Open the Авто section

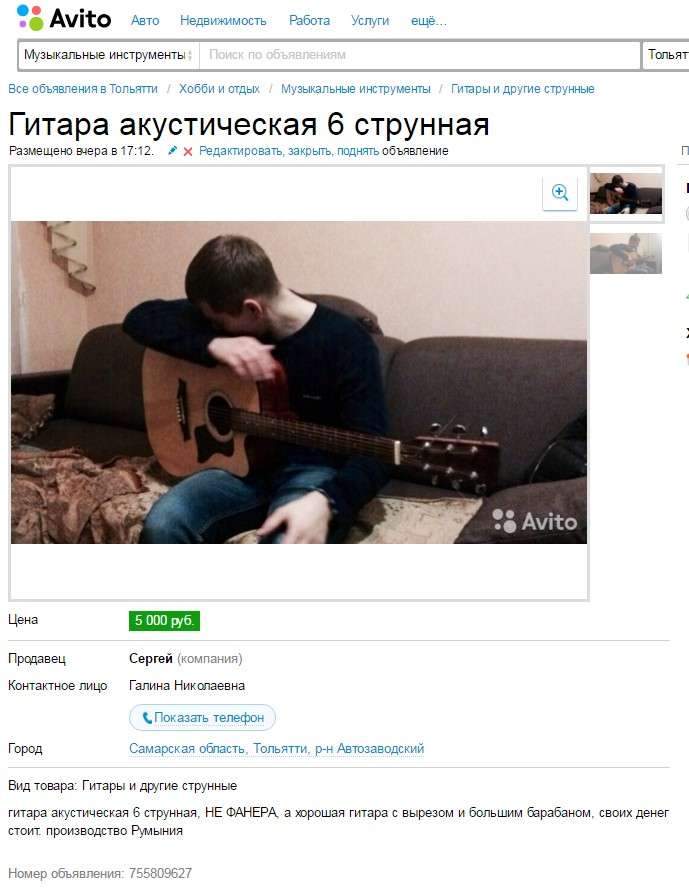(x=145, y=20)
